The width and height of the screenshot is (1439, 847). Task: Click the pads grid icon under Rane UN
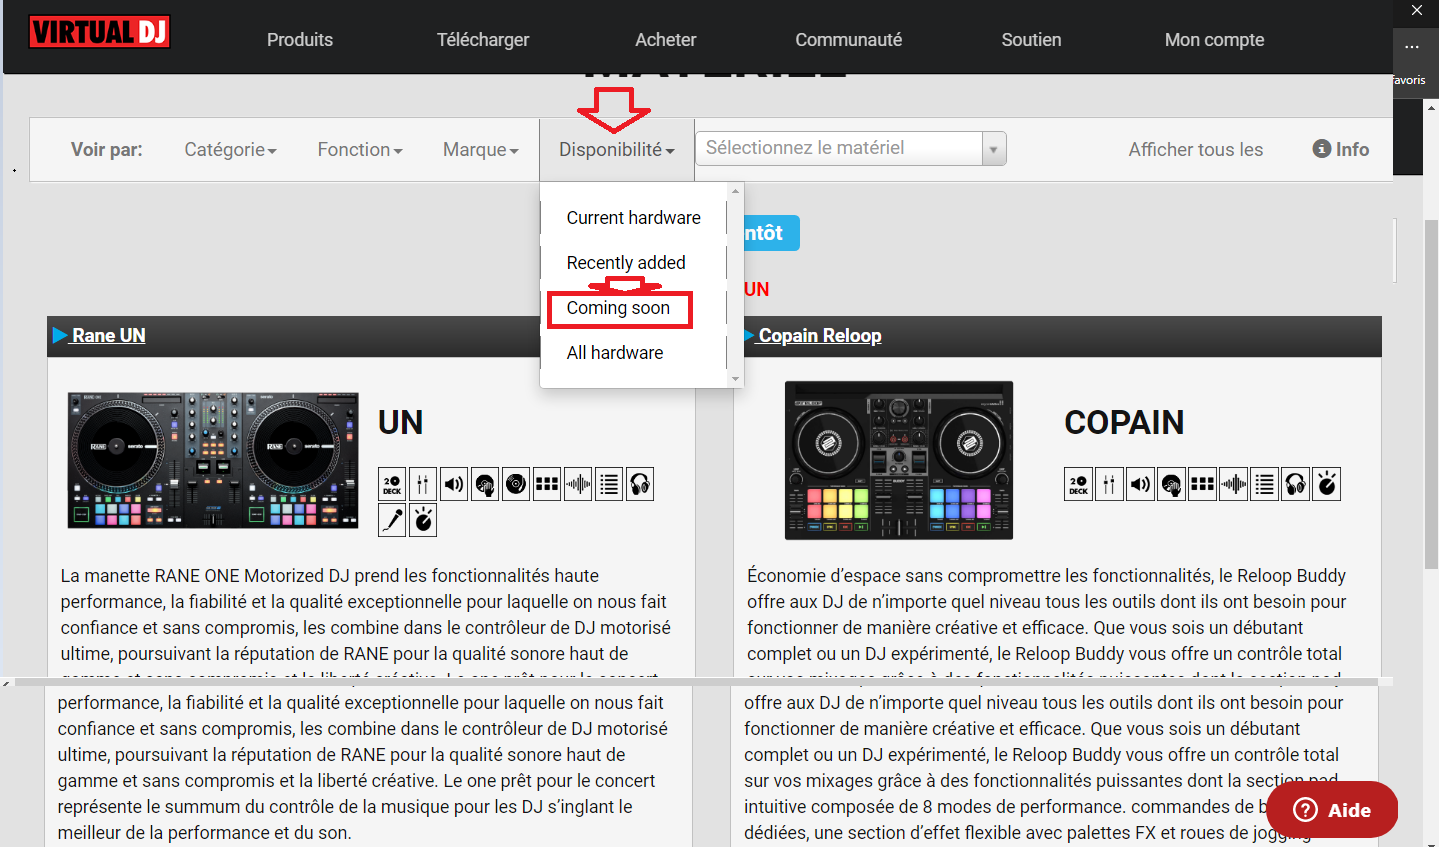click(x=547, y=485)
